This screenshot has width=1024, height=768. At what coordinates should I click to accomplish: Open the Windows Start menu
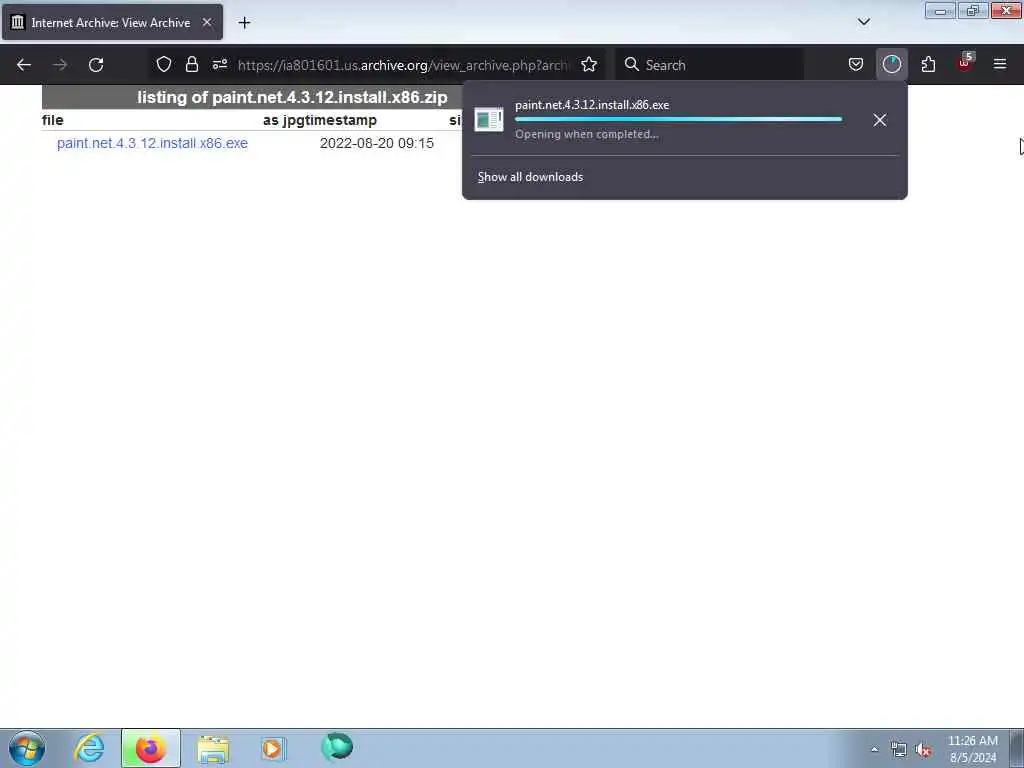(27, 748)
